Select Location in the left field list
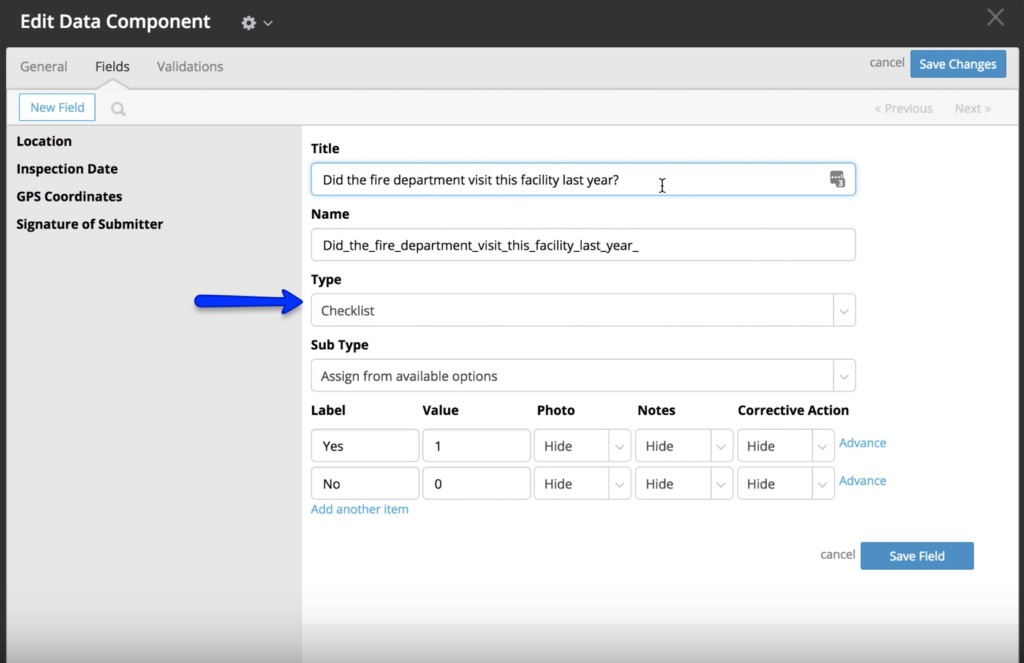This screenshot has width=1024, height=663. [44, 141]
